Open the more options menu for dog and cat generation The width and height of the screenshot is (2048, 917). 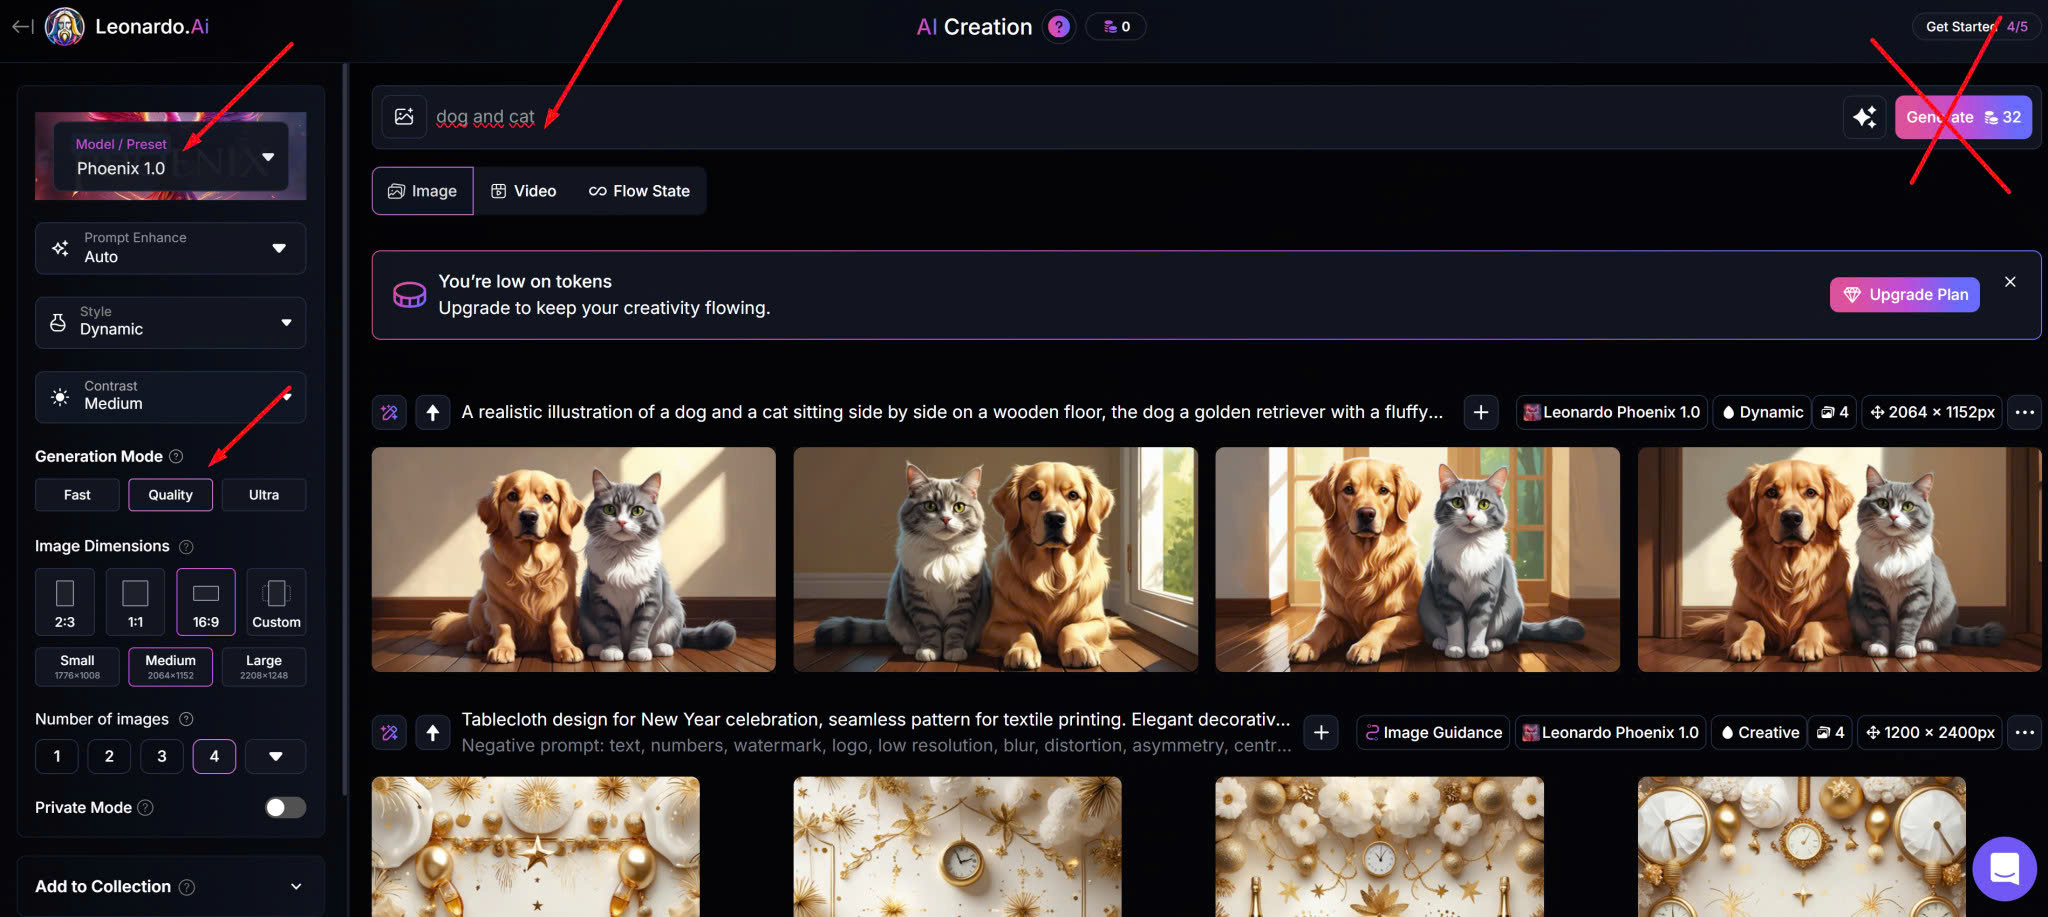pyautogui.click(x=2025, y=412)
